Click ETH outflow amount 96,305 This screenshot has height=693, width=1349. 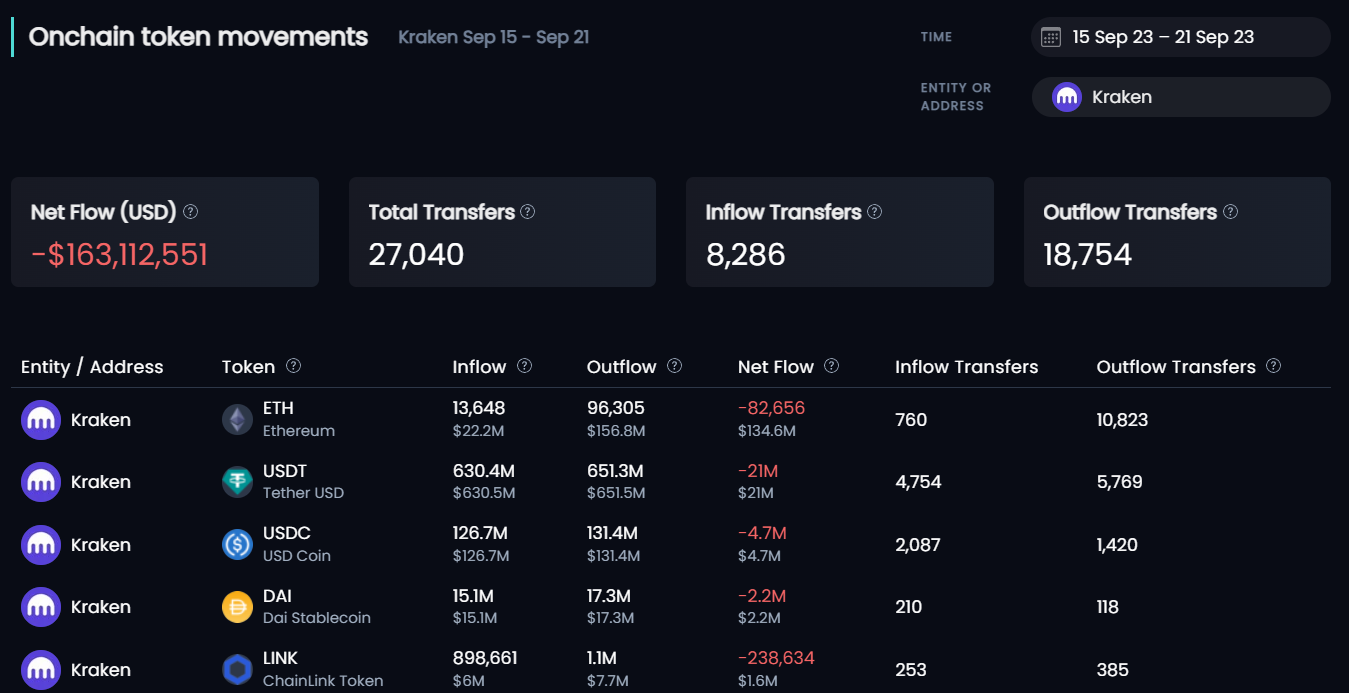[616, 408]
